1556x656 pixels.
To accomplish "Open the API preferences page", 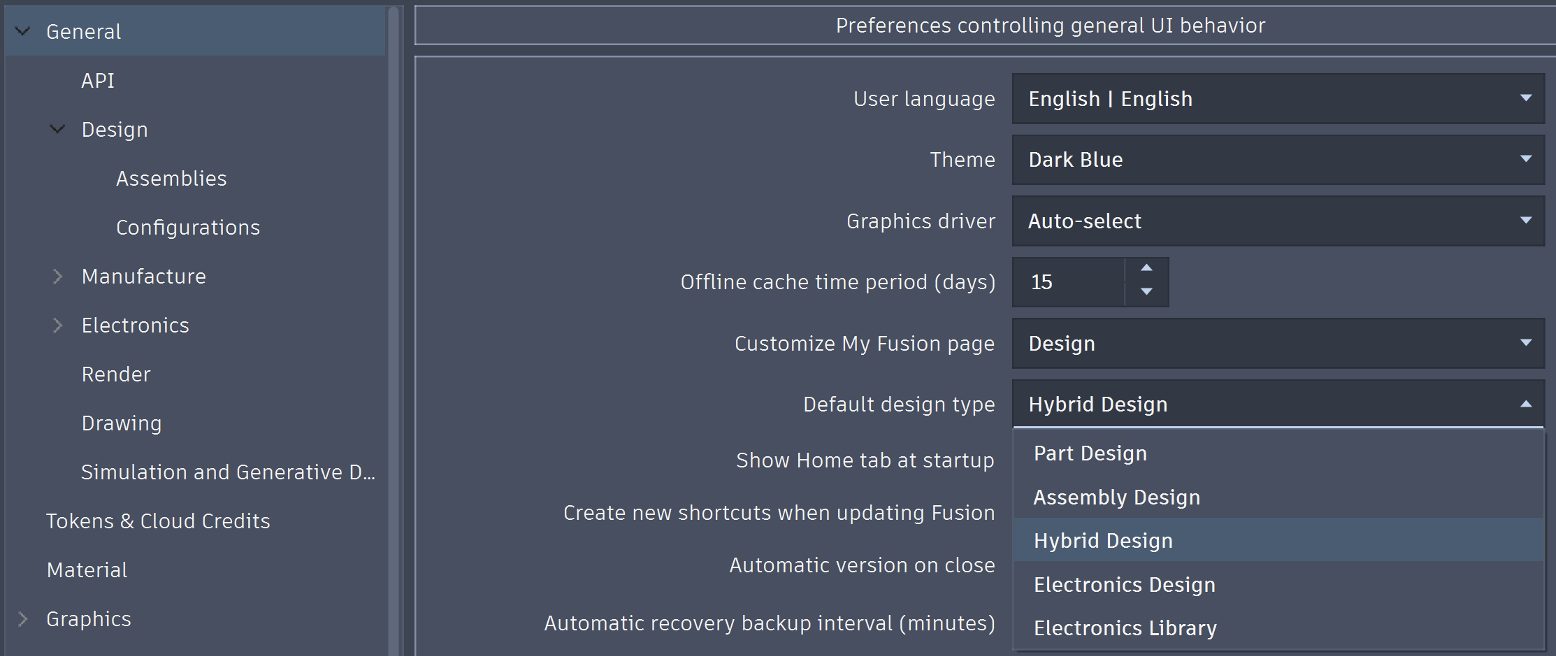I will [98, 81].
